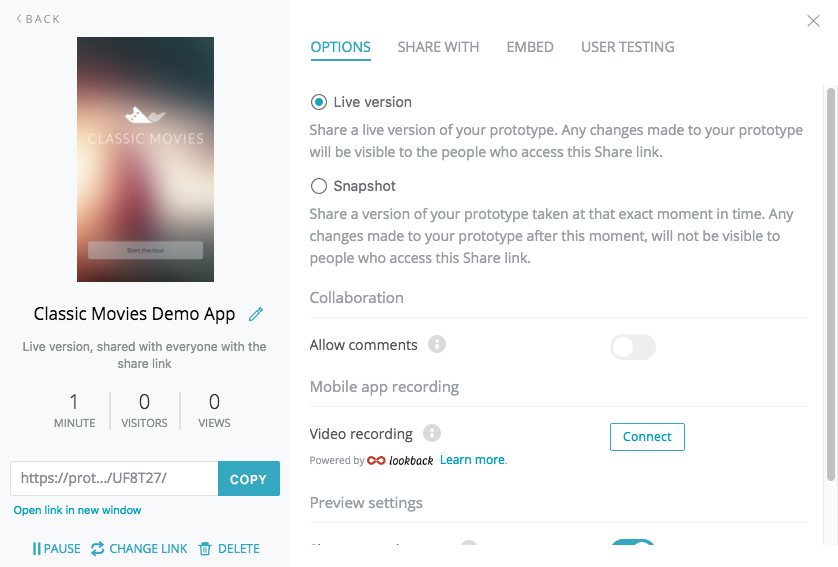Delete the share link with trash icon
The image size is (838, 567).
(x=205, y=549)
